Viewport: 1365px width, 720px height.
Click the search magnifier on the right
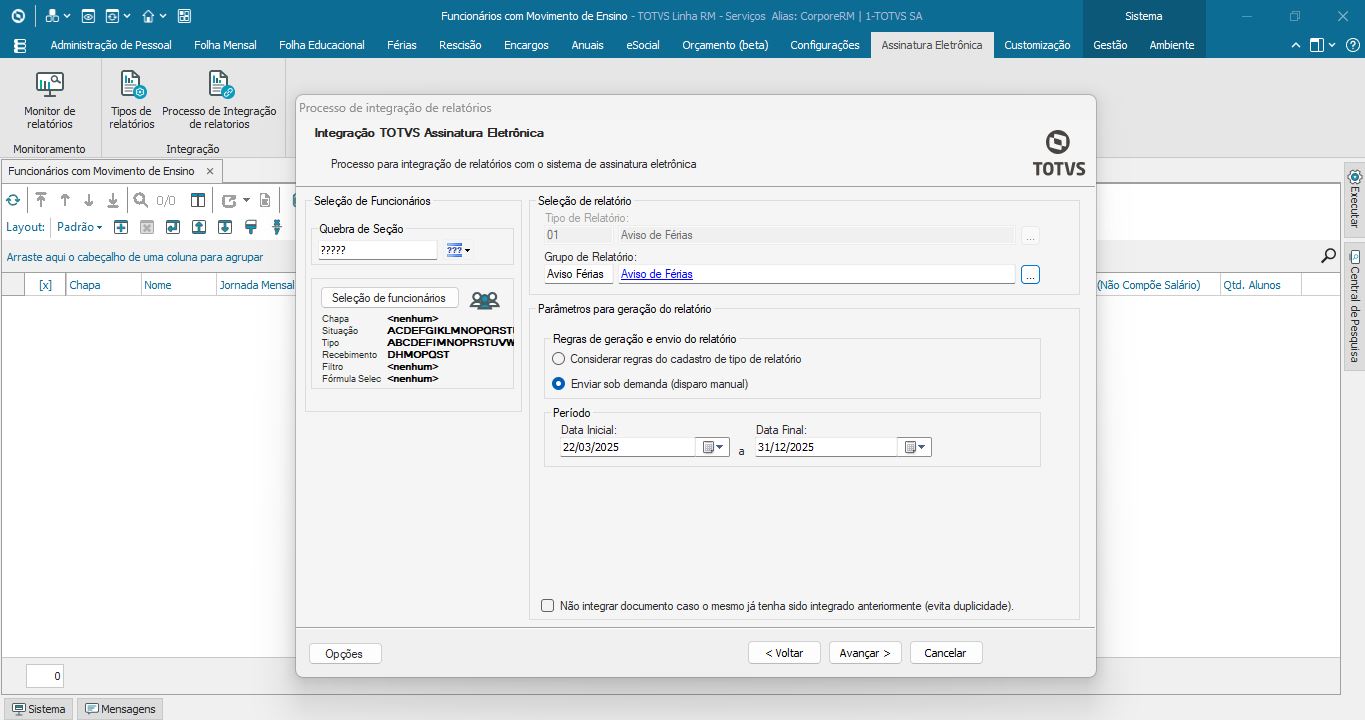point(1328,256)
